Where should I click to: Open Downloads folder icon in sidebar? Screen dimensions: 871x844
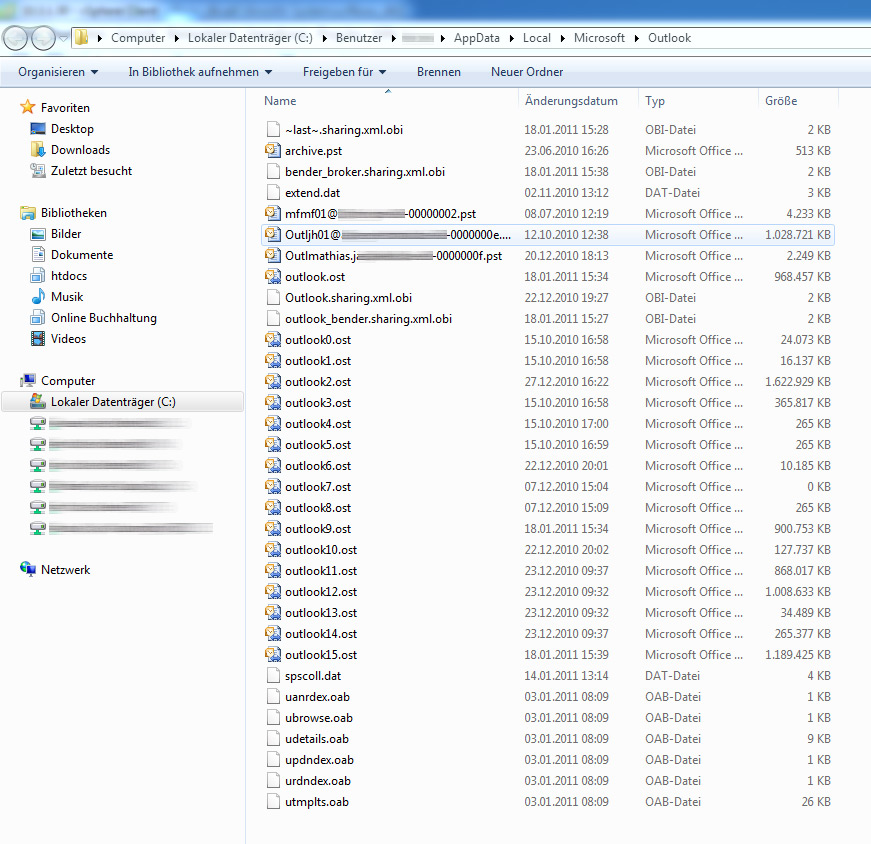(38, 149)
